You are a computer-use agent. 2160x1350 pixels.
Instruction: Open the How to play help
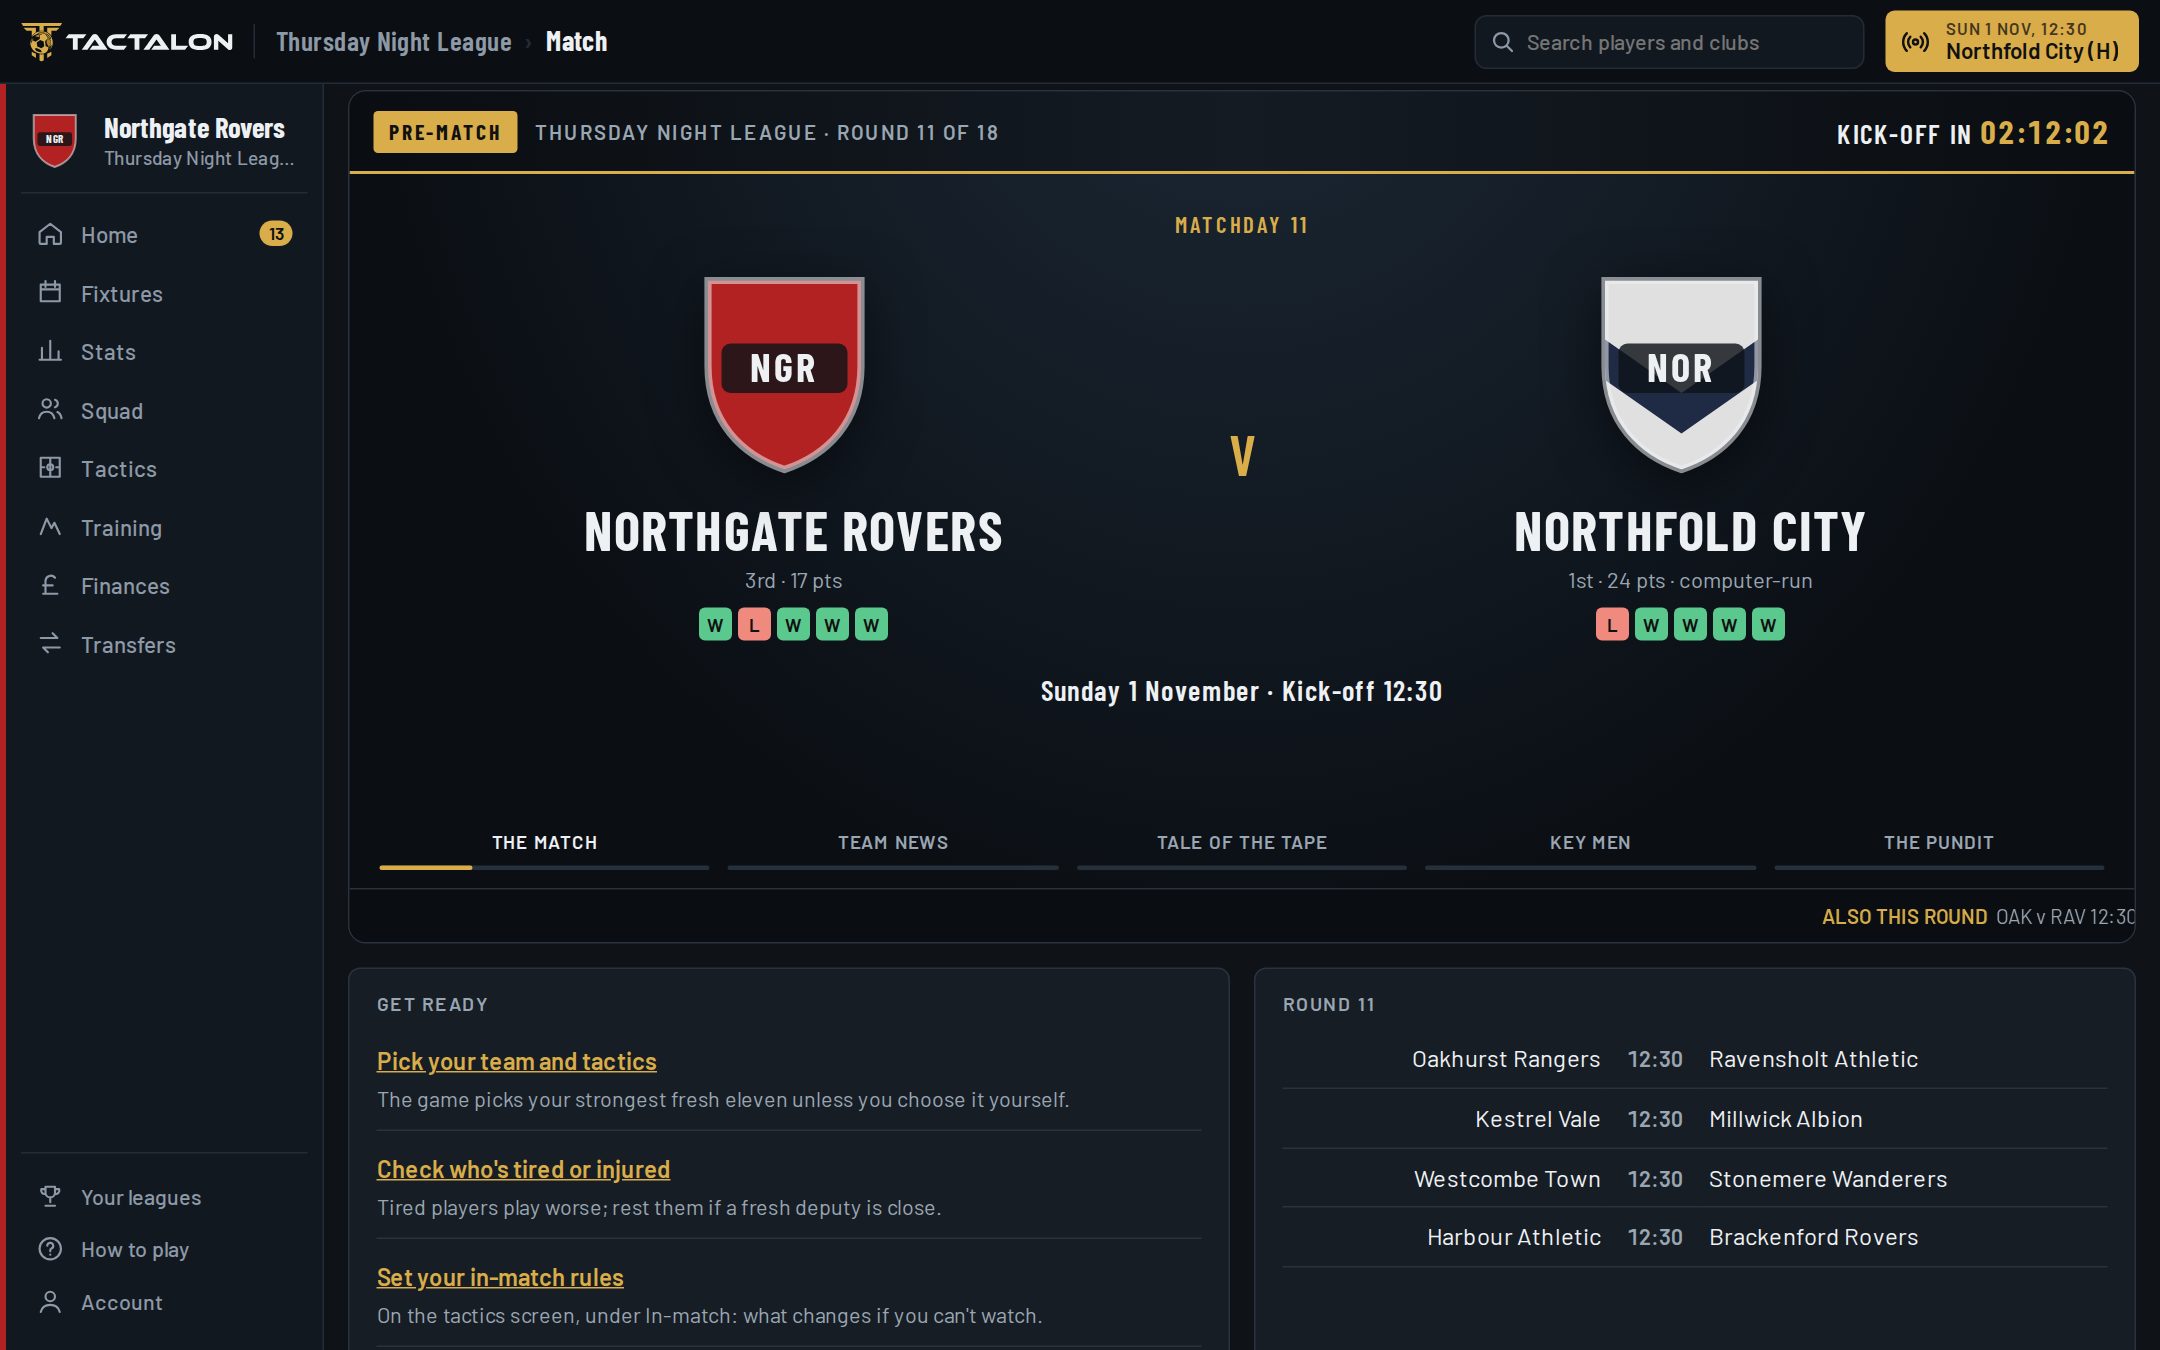click(164, 1249)
